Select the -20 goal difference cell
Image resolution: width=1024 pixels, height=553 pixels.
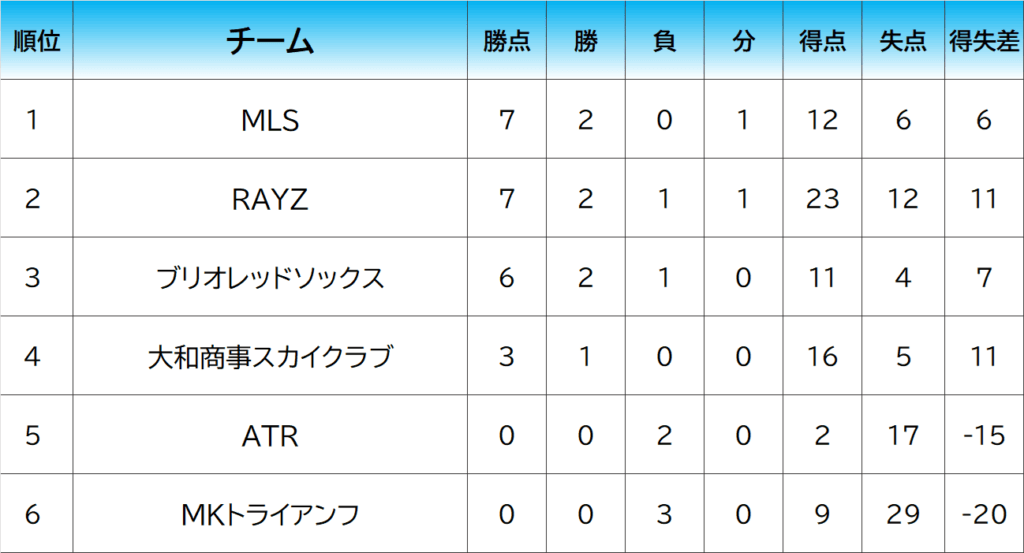click(984, 514)
